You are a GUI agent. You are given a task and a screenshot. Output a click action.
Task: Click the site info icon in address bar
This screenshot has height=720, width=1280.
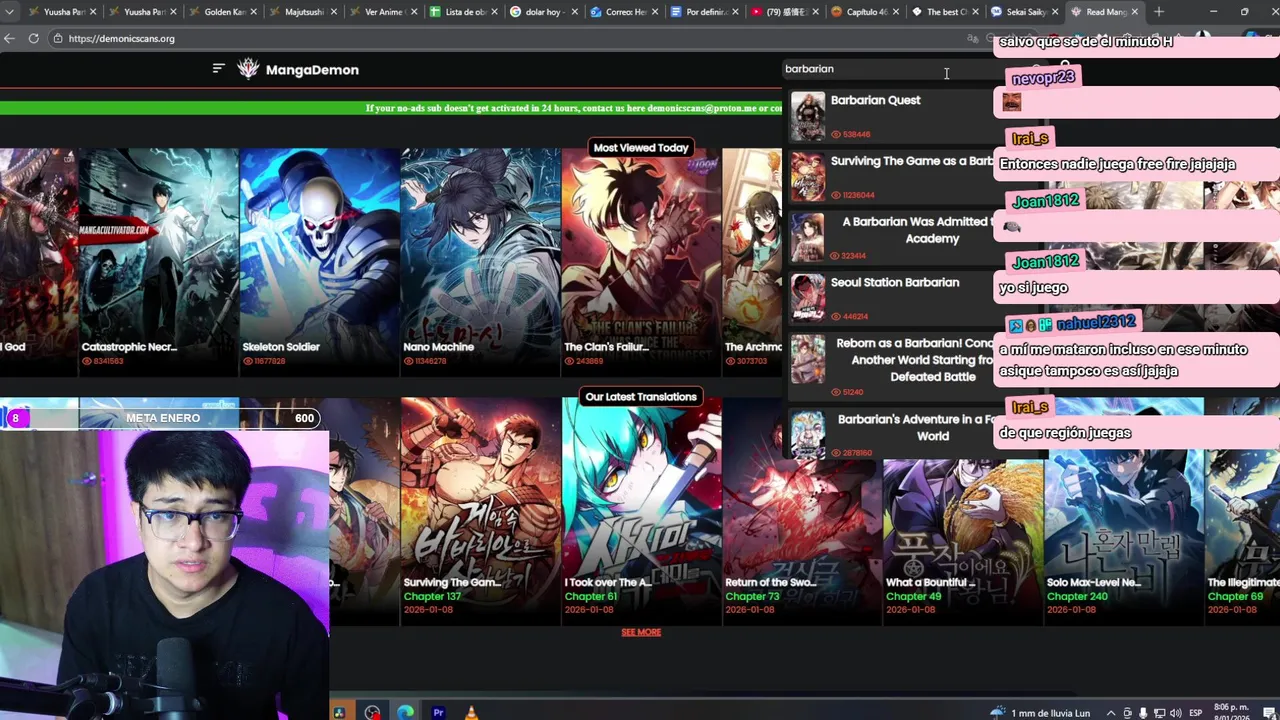(x=59, y=38)
